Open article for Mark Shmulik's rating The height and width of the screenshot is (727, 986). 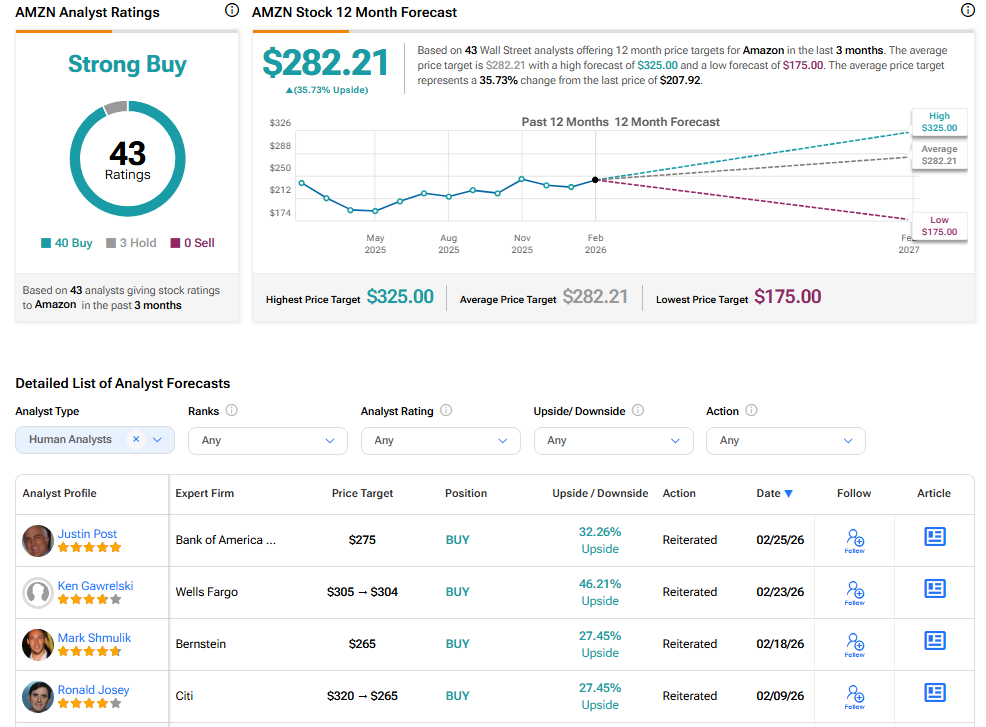[935, 640]
